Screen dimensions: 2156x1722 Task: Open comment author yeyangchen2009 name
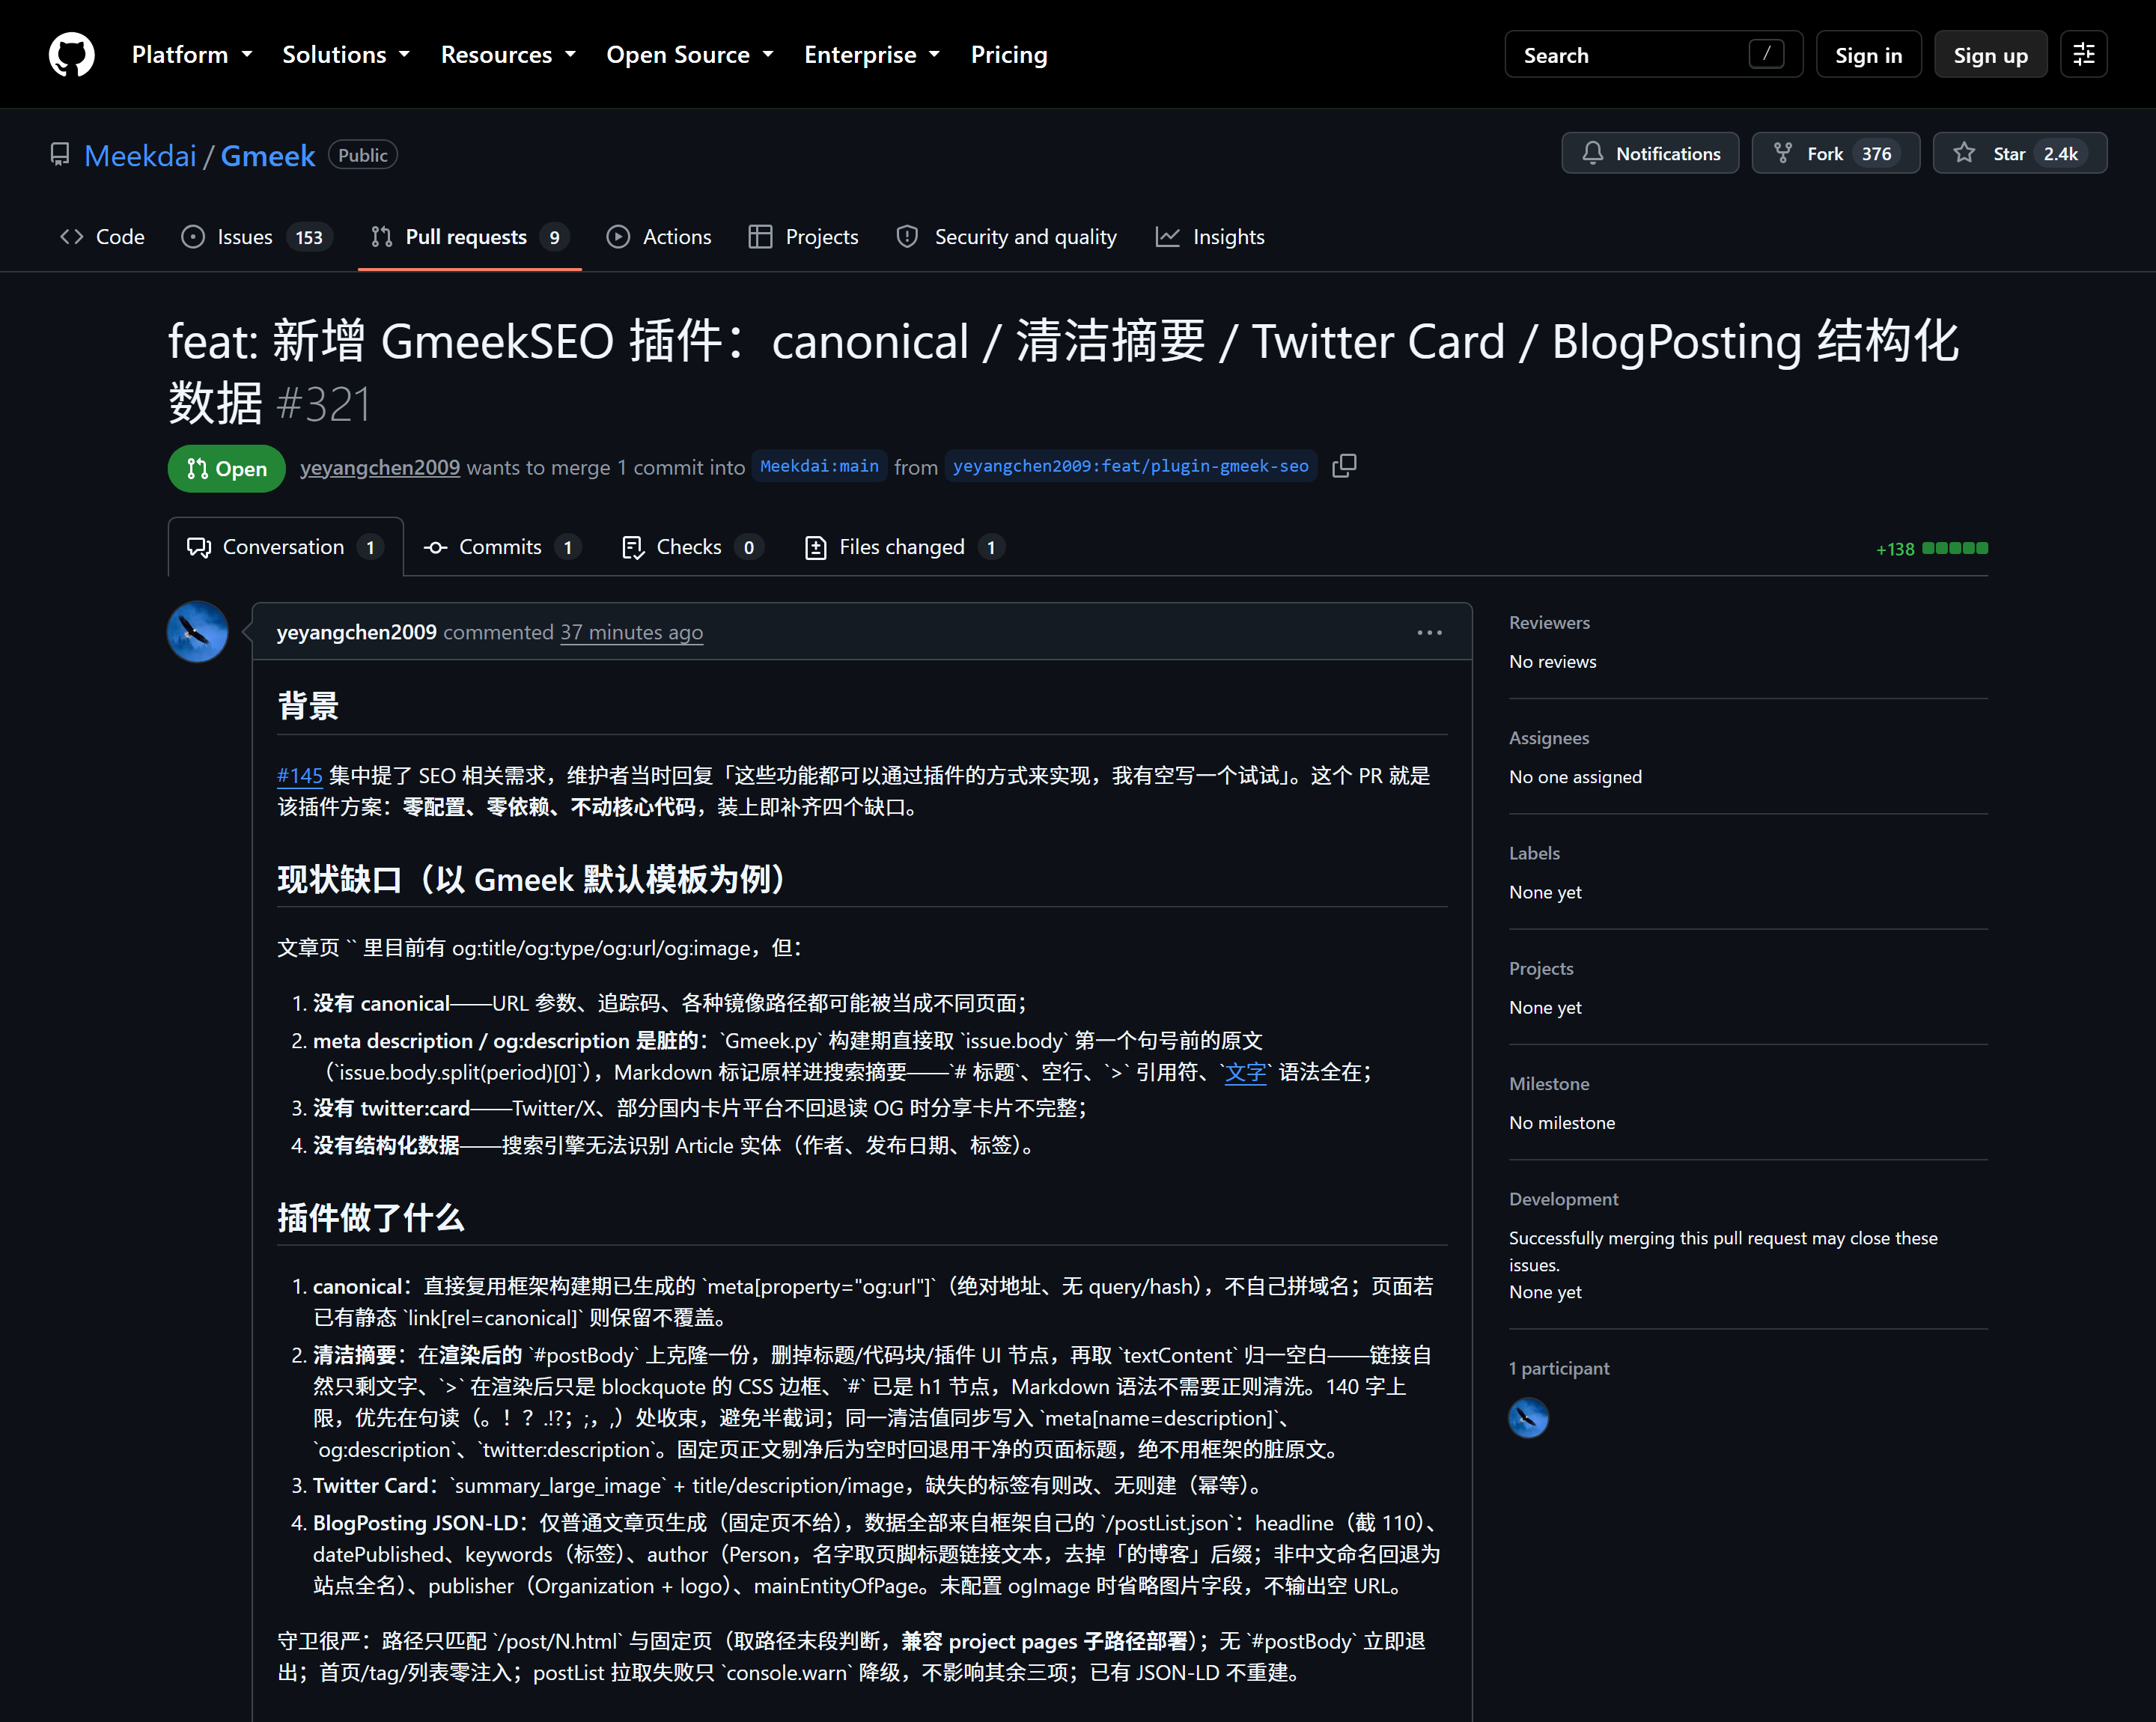coord(356,632)
